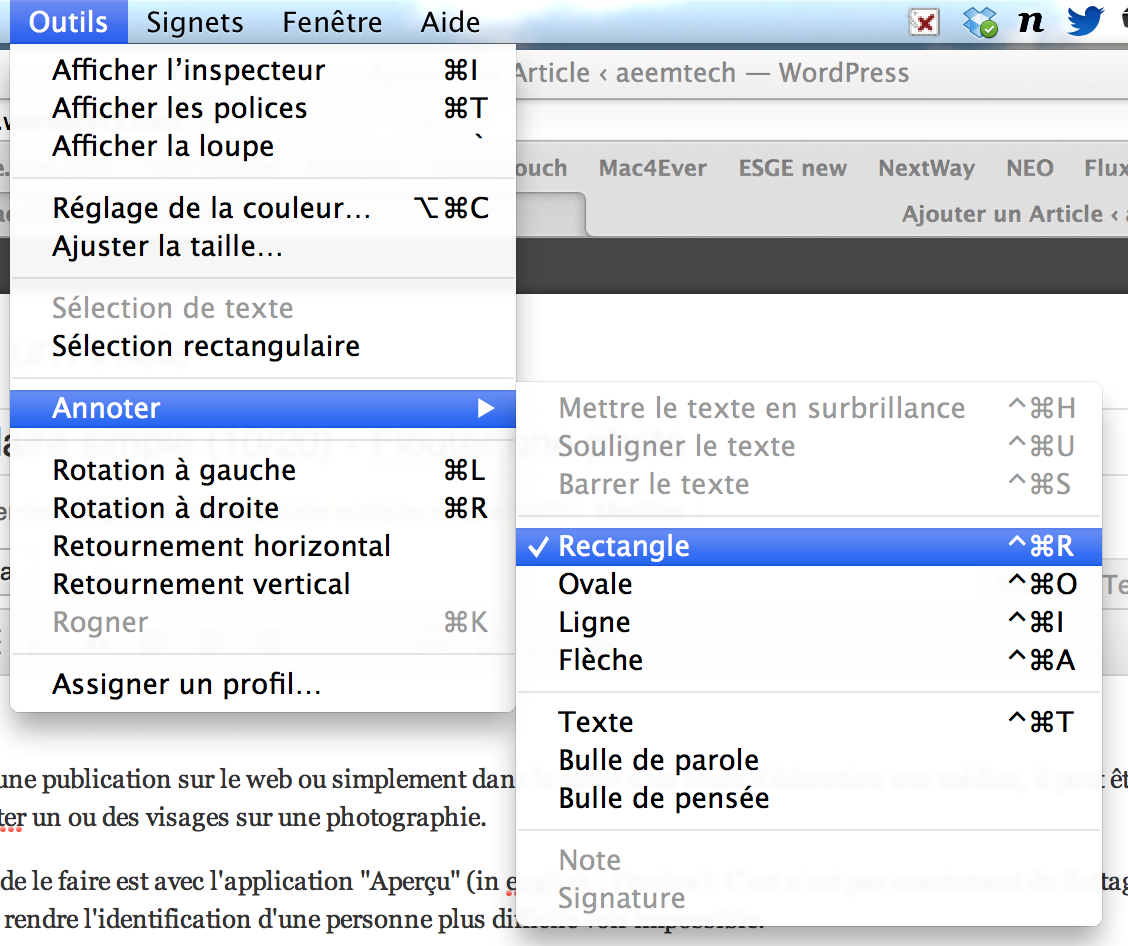The image size is (1128, 946).
Task: Click Assigner un profil
Action: (x=187, y=685)
